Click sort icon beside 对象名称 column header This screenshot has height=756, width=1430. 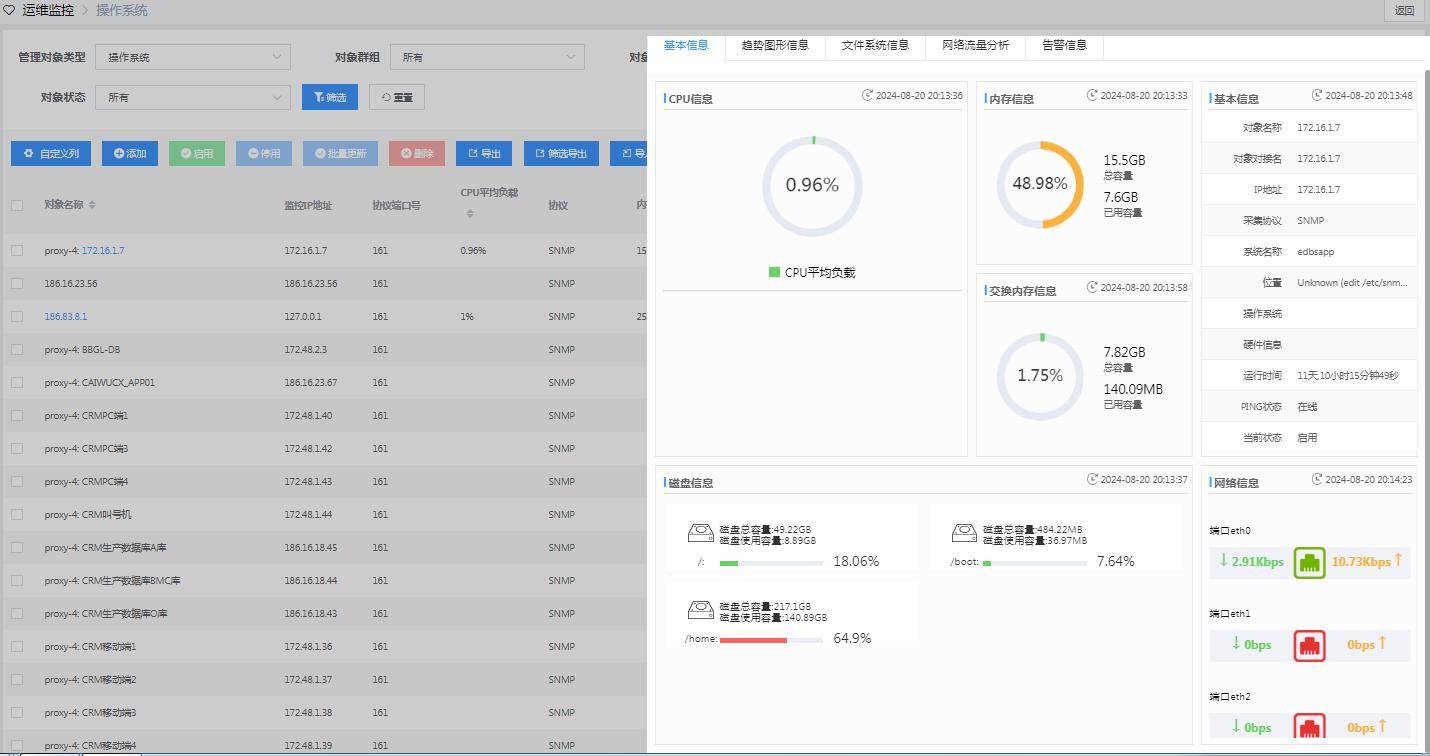click(x=92, y=205)
